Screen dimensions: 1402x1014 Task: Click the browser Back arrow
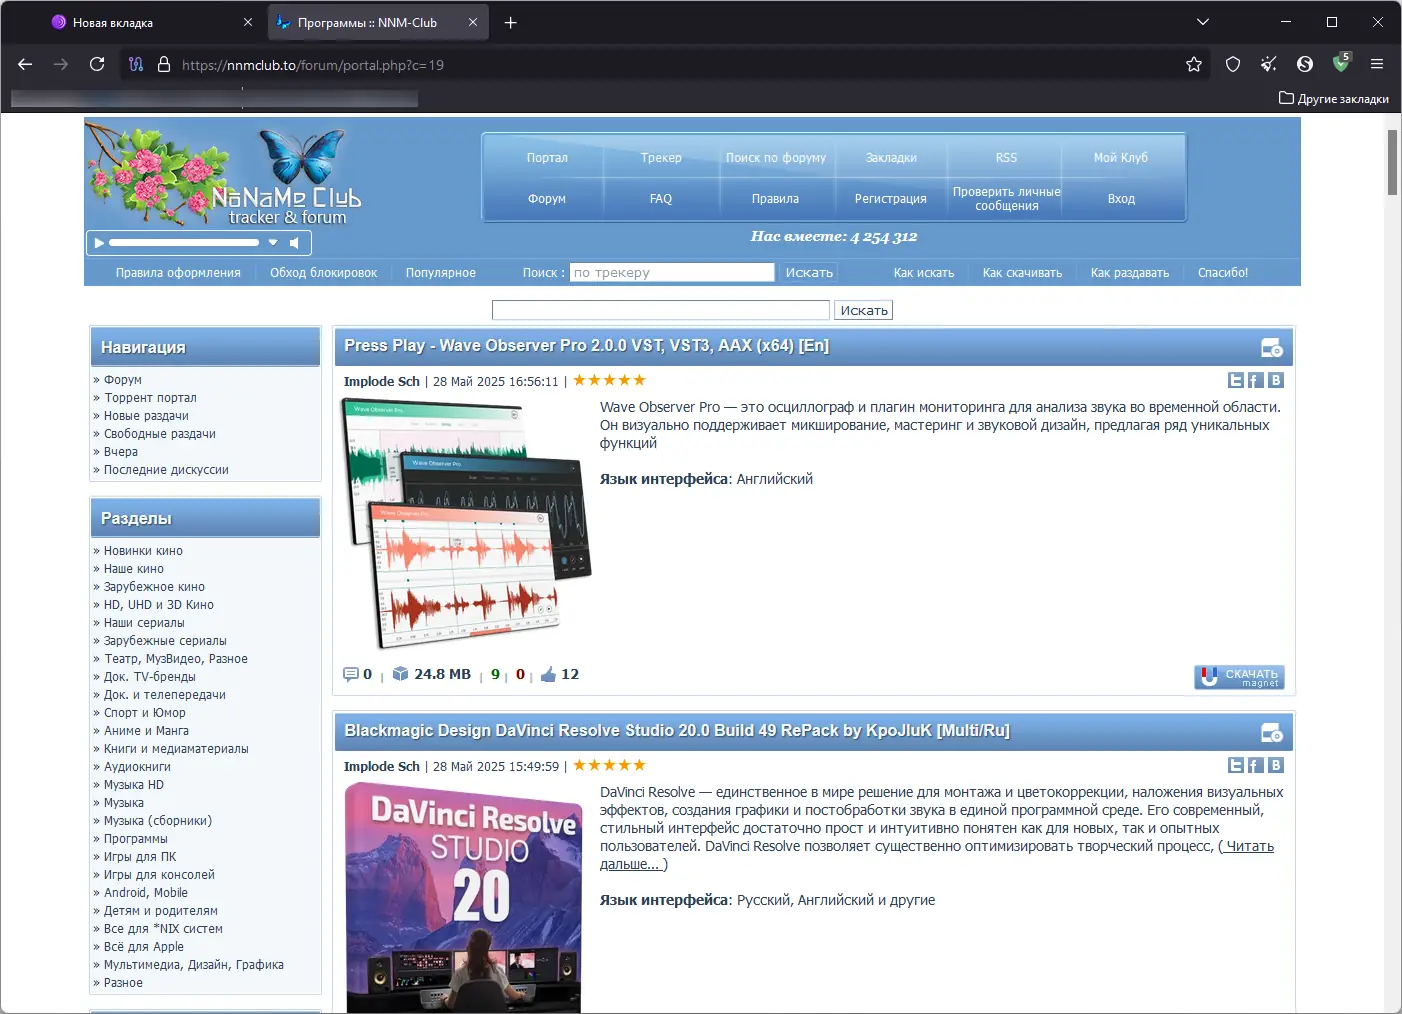[25, 64]
